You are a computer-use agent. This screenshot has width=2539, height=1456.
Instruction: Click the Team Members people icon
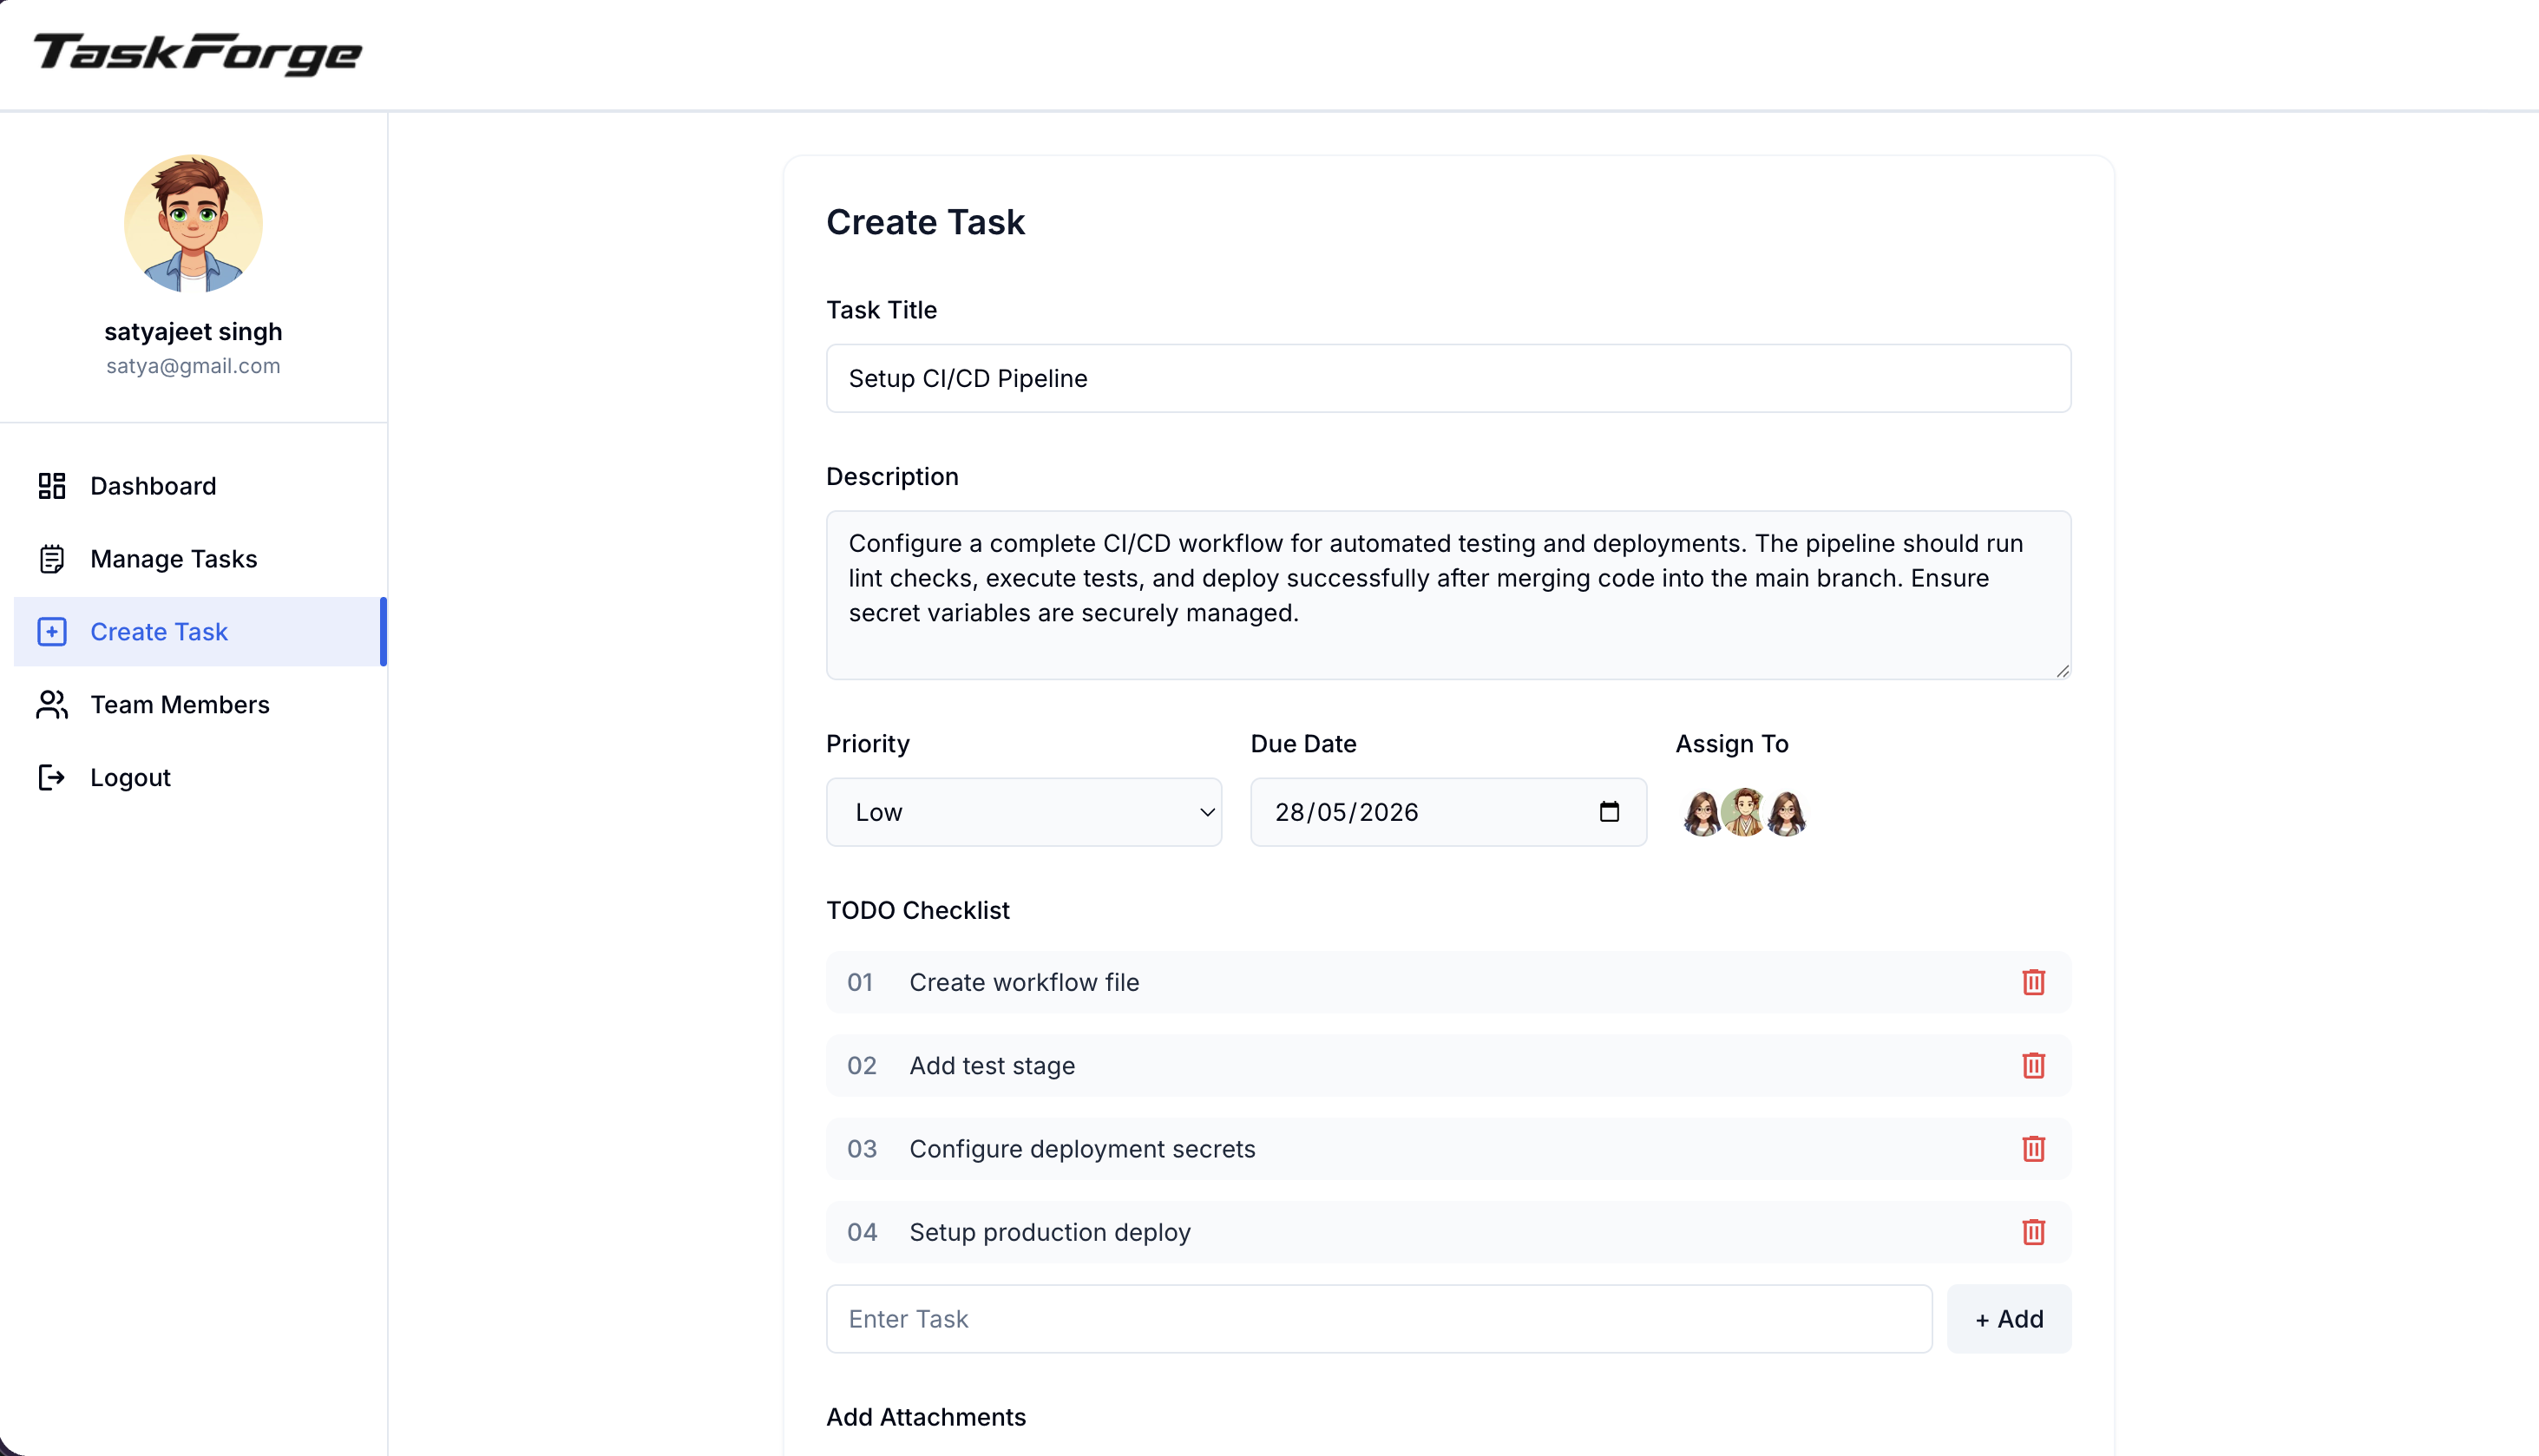pos(52,705)
